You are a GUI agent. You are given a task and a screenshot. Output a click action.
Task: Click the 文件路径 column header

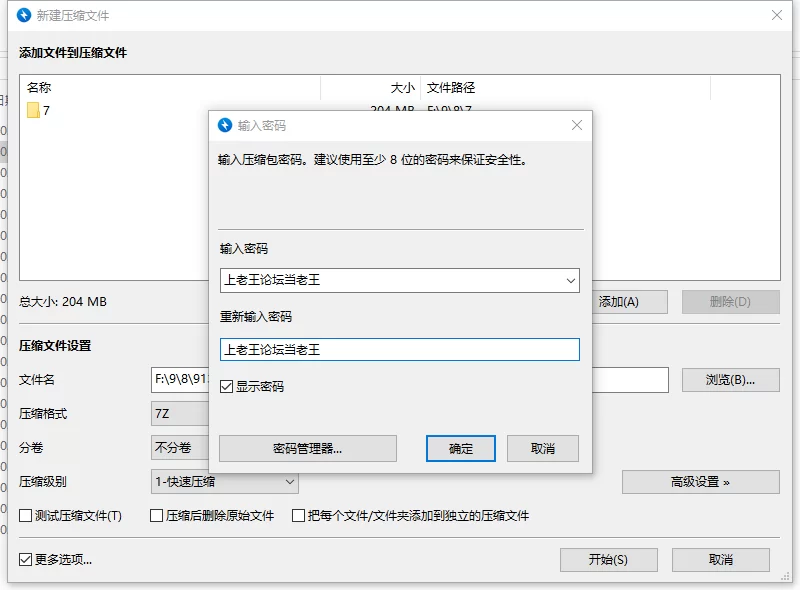(451, 88)
